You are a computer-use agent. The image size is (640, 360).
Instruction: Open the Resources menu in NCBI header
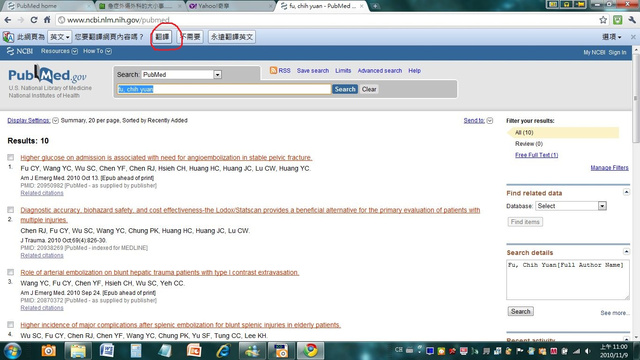click(59, 51)
